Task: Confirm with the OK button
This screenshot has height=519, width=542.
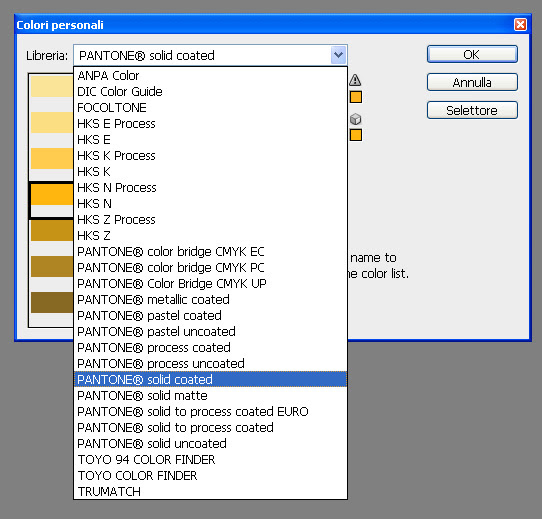Action: [x=472, y=54]
